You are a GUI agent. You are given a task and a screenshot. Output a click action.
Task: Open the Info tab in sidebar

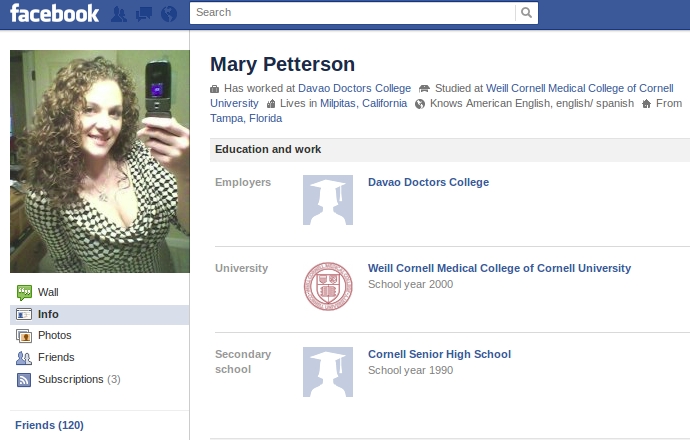(x=100, y=315)
